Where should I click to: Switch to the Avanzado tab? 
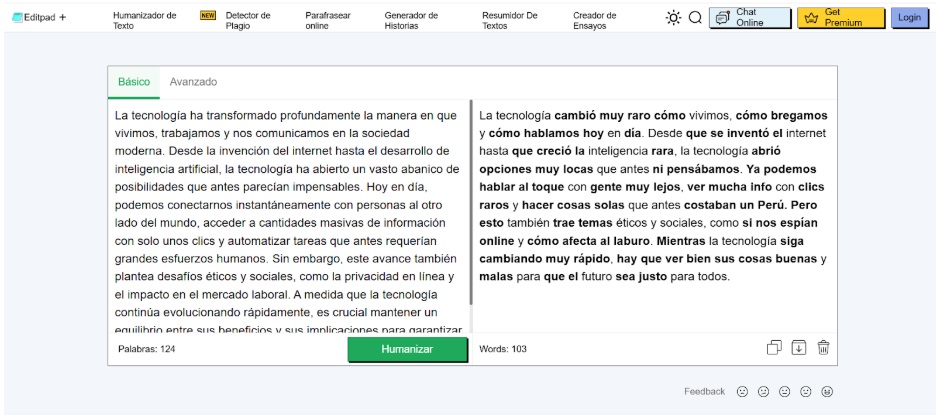click(x=193, y=82)
